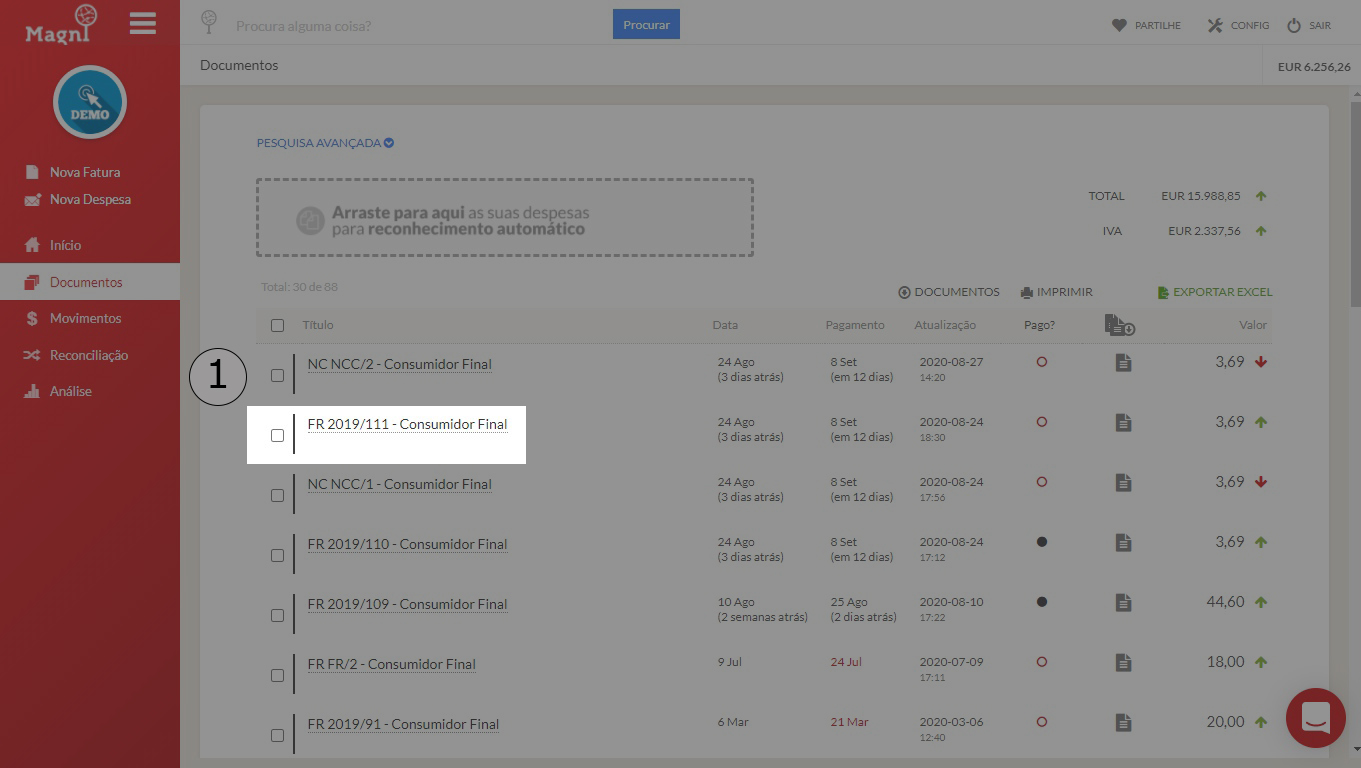Image resolution: width=1361 pixels, height=768 pixels.
Task: Focus the 'Procura alguma coisa?' search field
Action: [420, 25]
